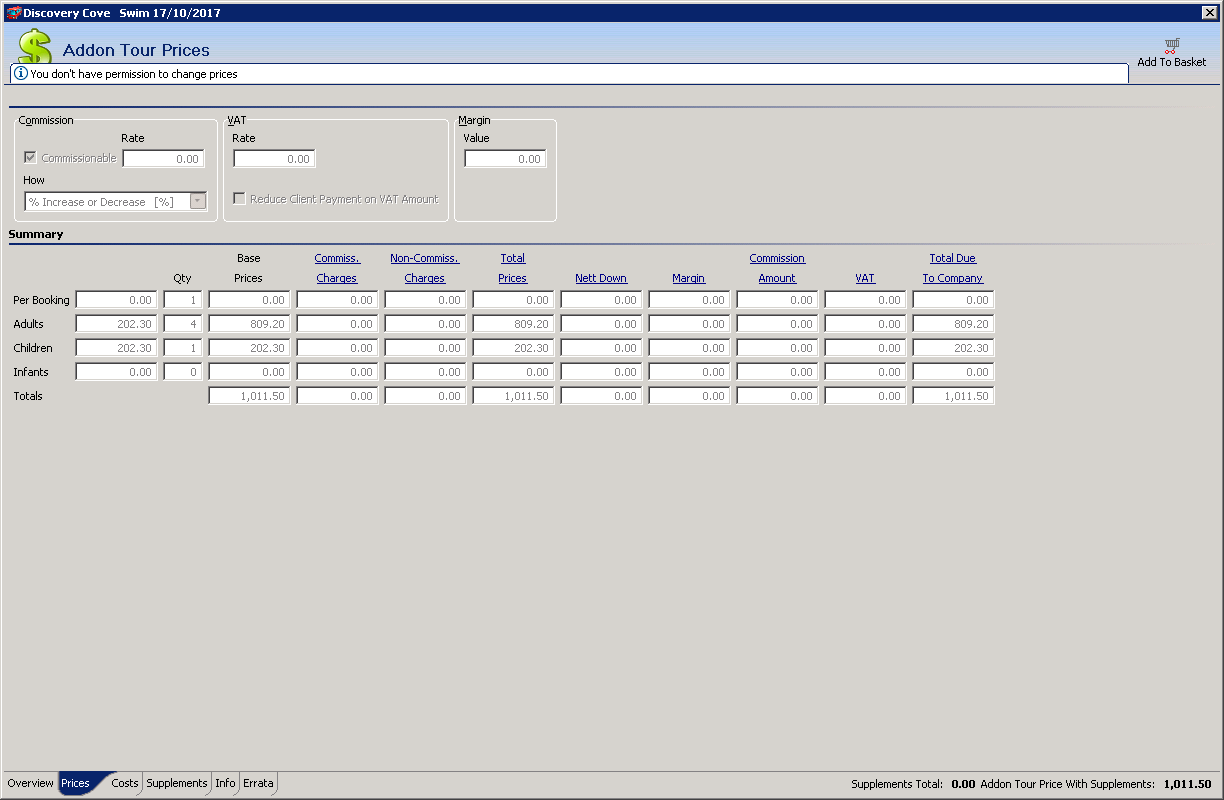Select the Errata tab
The image size is (1224, 800).
pyautogui.click(x=258, y=783)
